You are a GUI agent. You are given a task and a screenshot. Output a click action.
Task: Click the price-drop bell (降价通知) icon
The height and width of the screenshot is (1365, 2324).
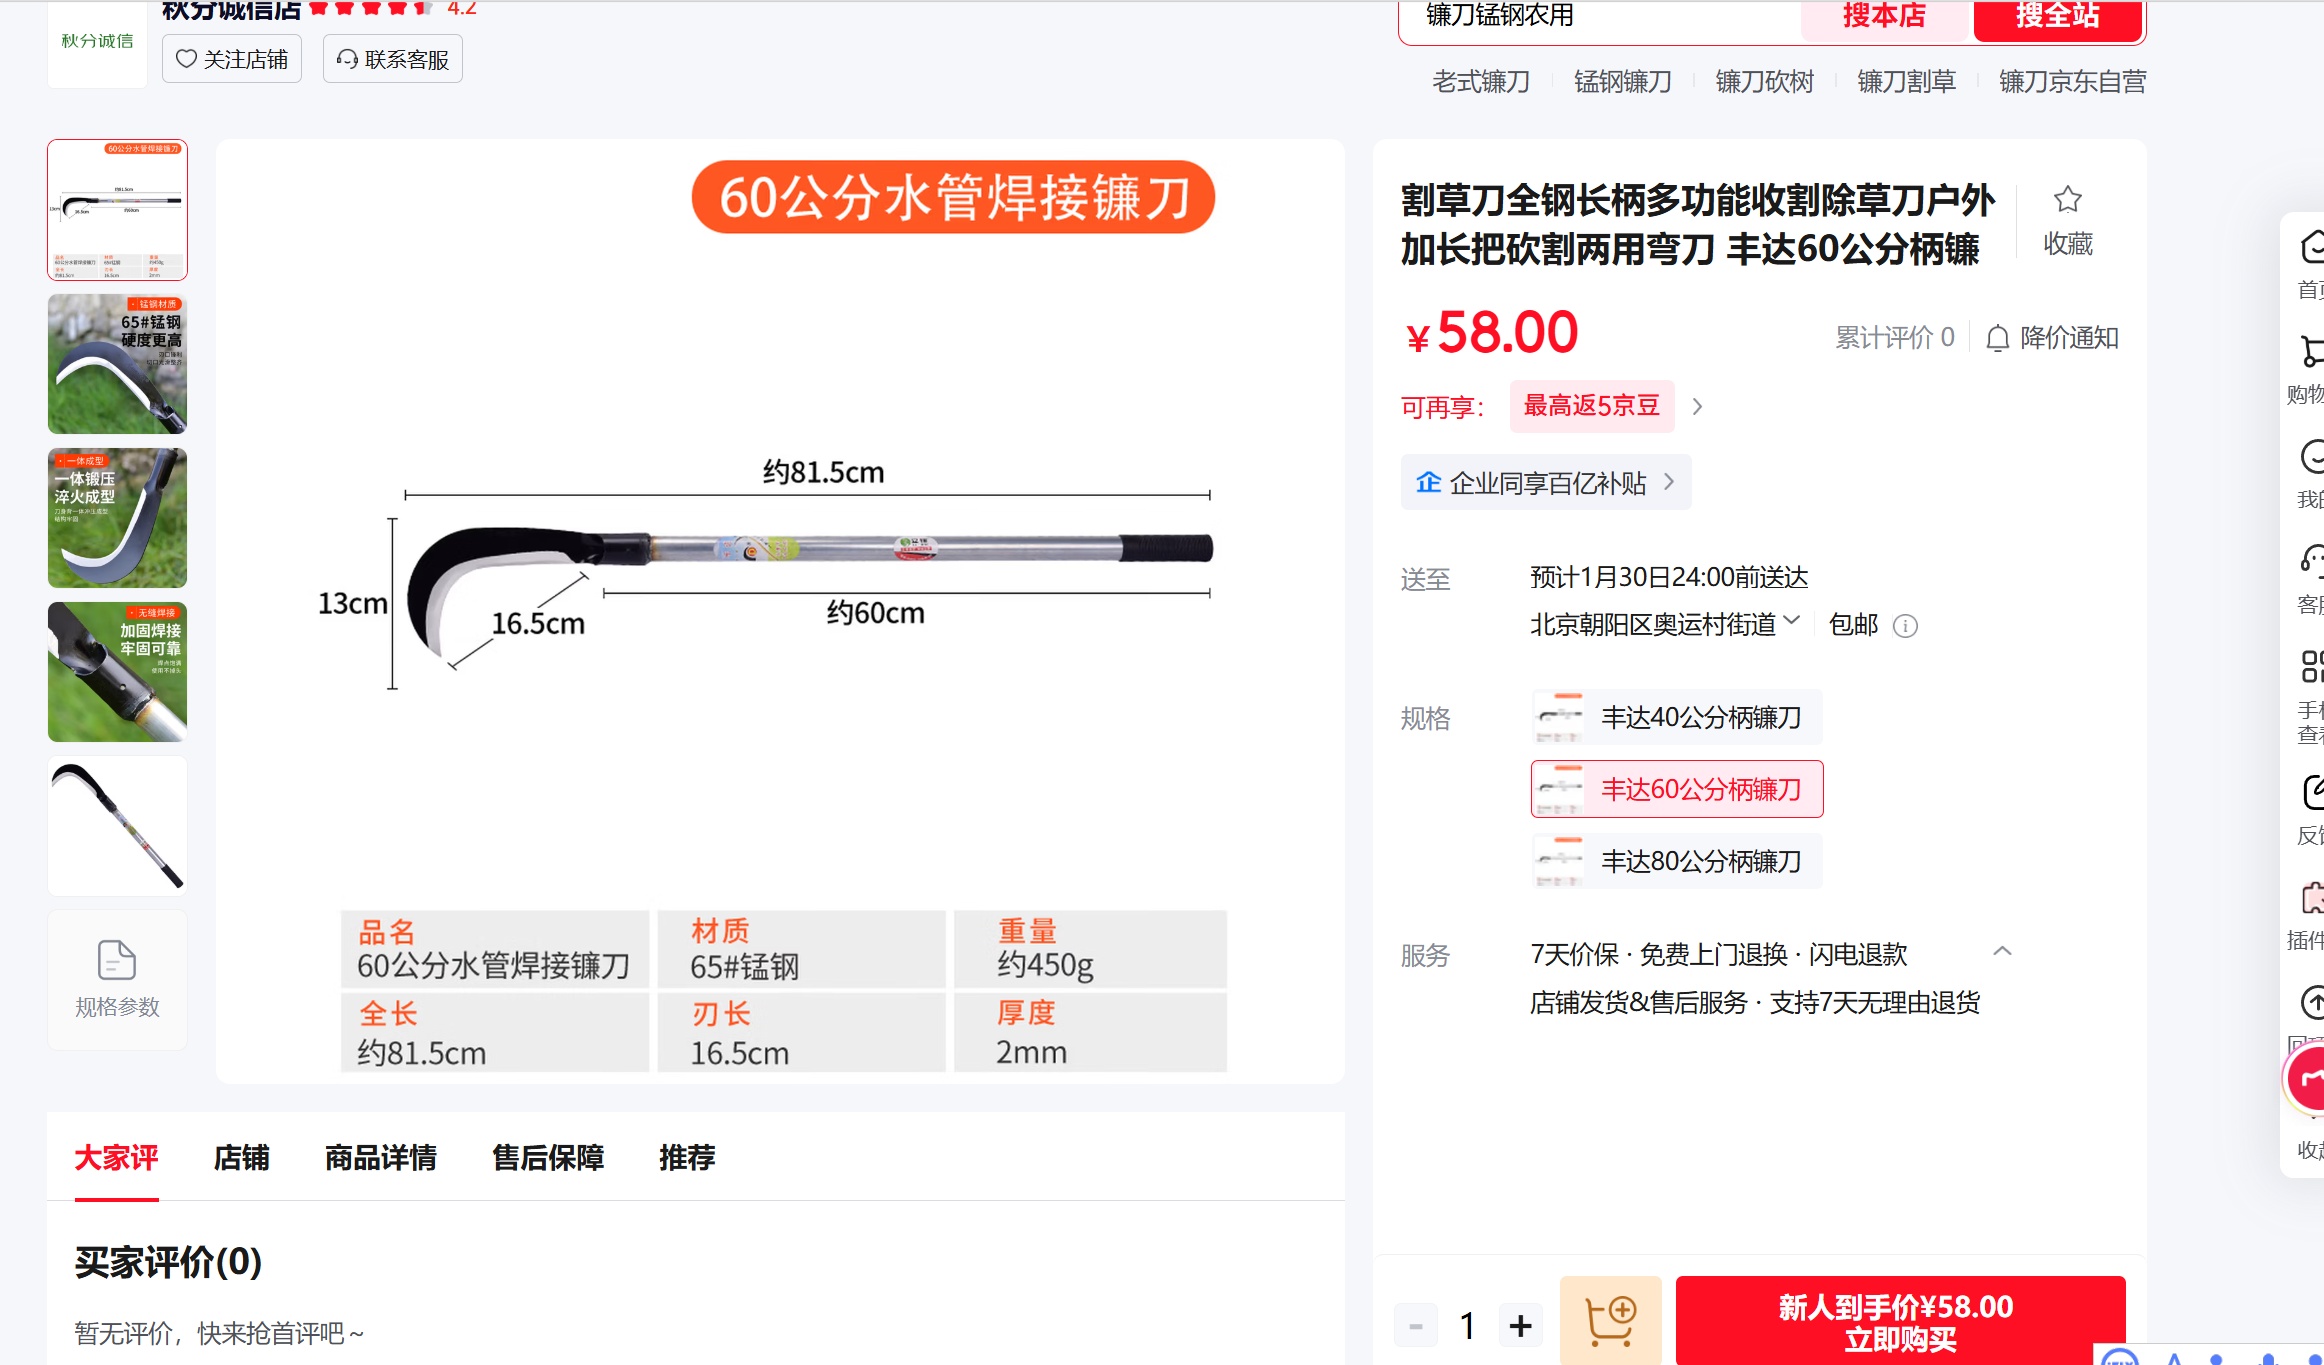[1997, 339]
